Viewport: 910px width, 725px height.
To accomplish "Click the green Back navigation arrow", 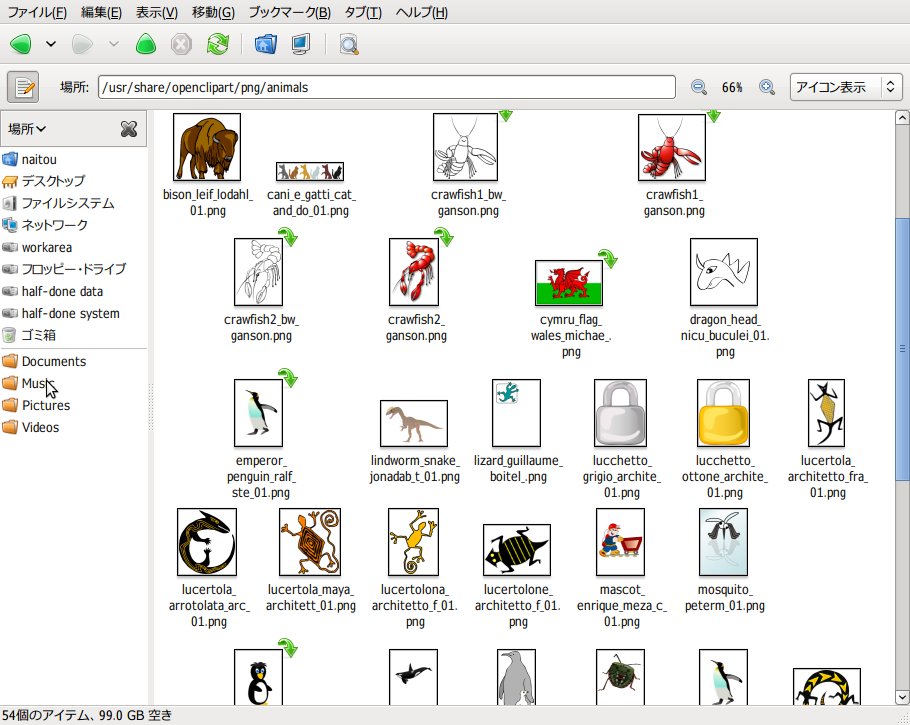I will coord(22,44).
